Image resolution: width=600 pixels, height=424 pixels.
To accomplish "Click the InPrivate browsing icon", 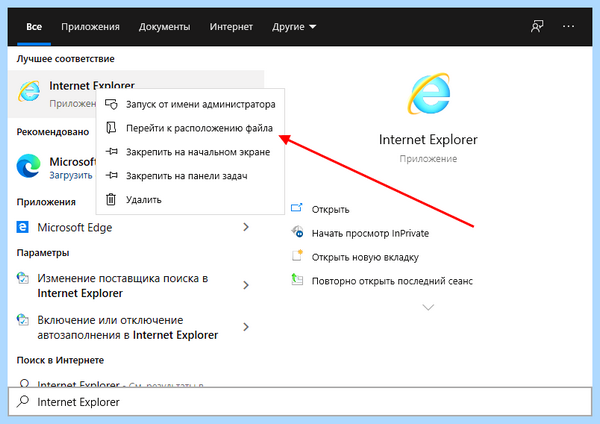I will [297, 232].
